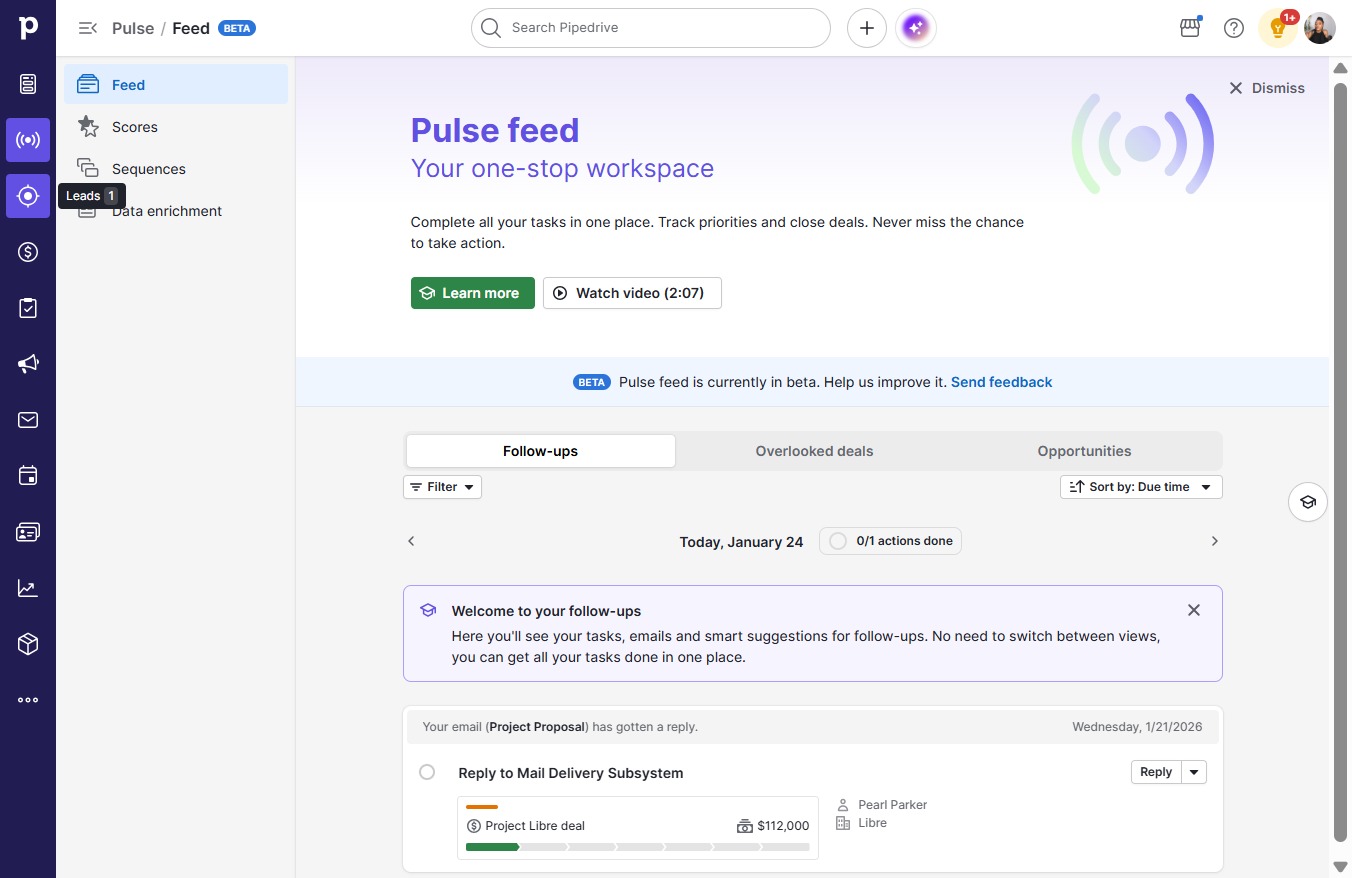Viewport: 1352px width, 878px height.
Task: Open the AI assistant sparkle icon
Action: point(916,28)
